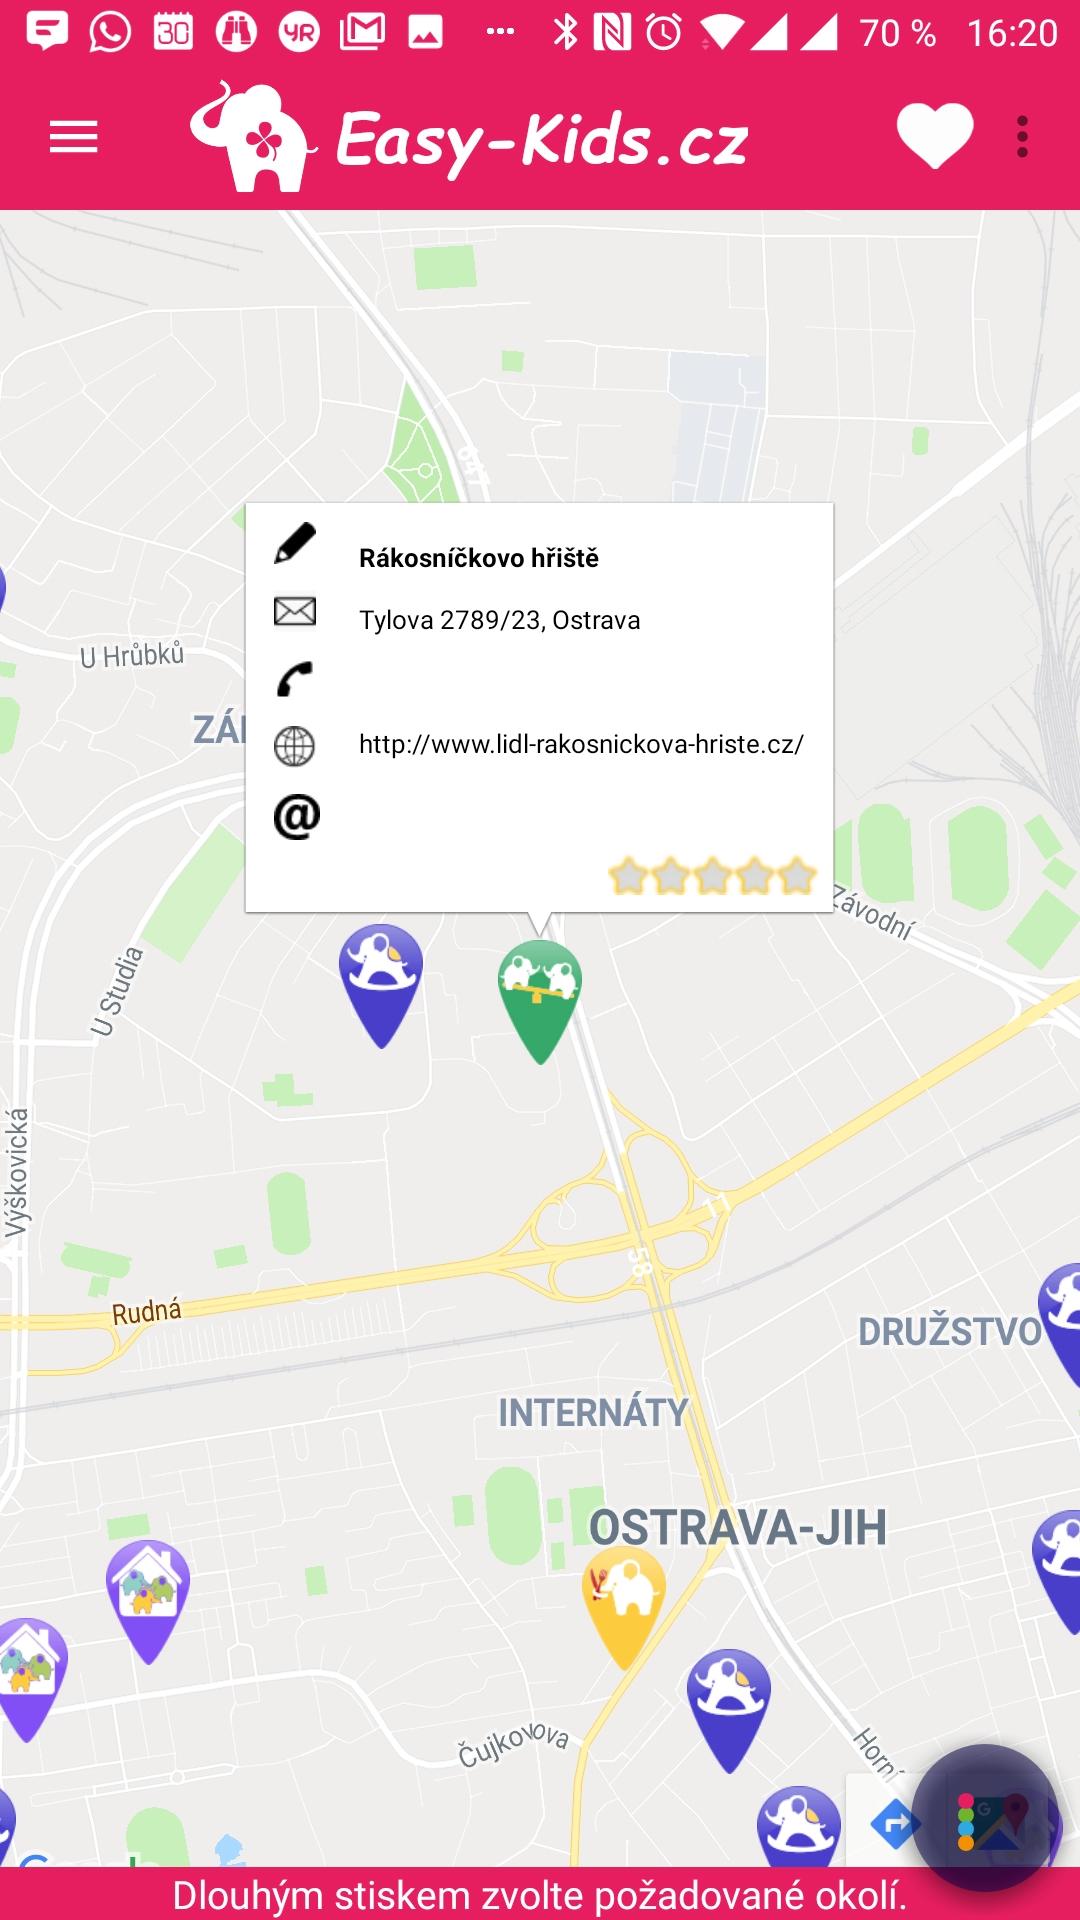Tap the Rákosníčkovo hřiště title
Screen dimensions: 1080x1920
(x=479, y=558)
